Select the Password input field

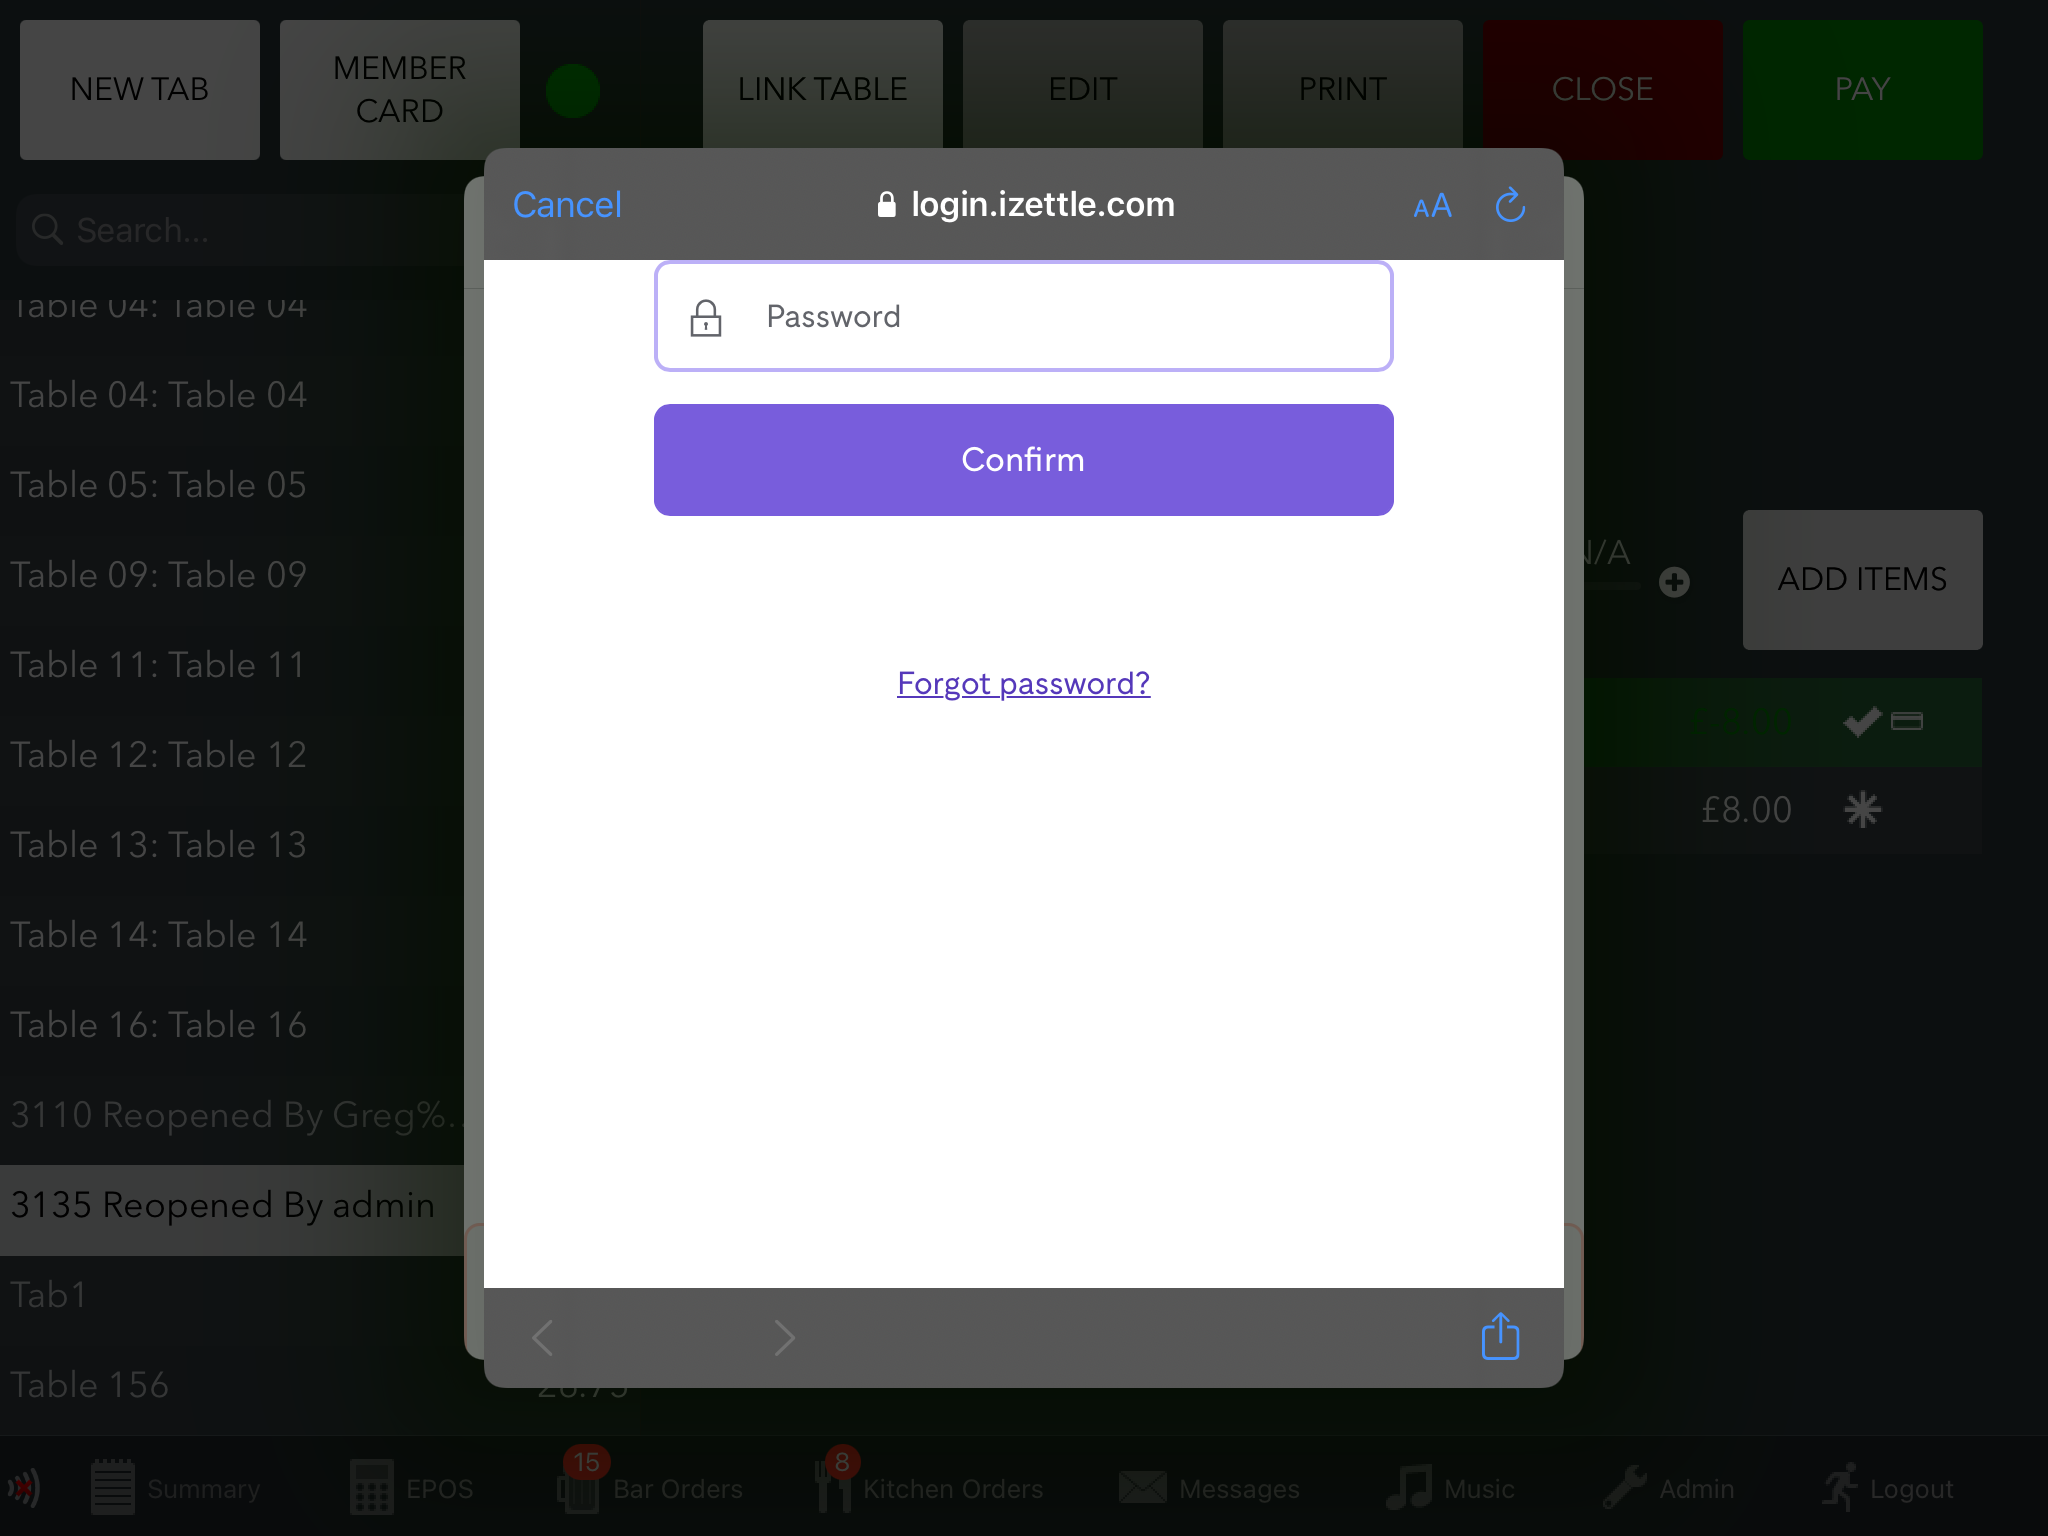(x=1024, y=316)
